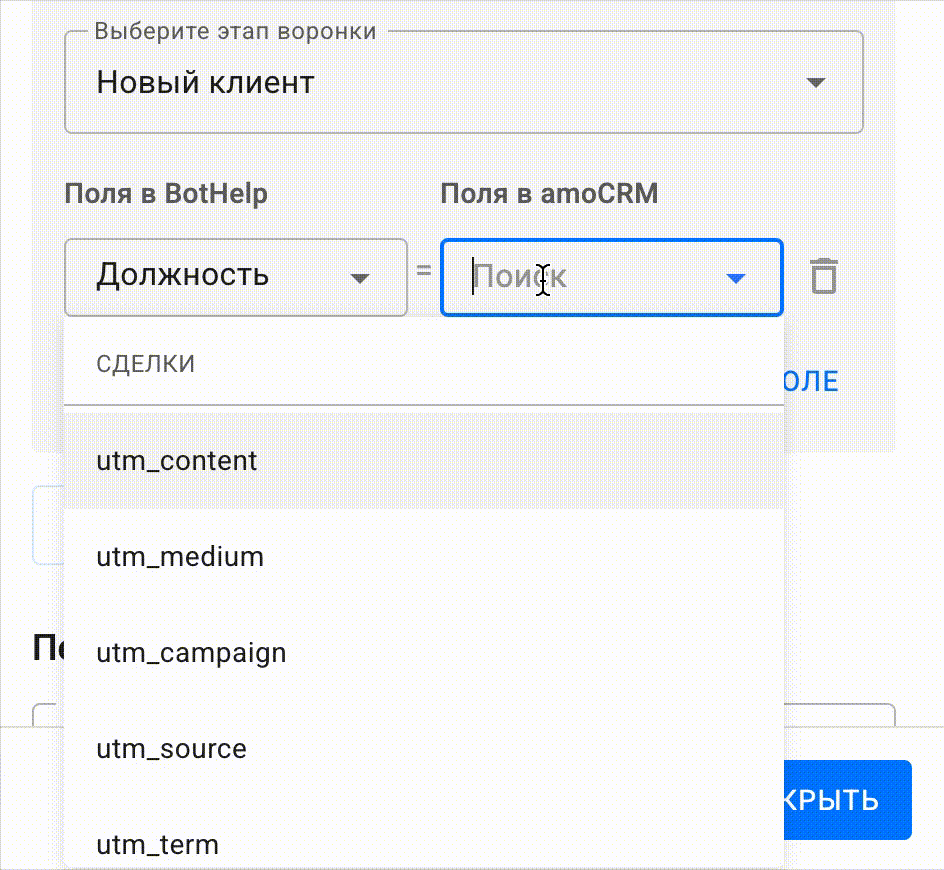Click the partially hidden button left of list
The height and width of the screenshot is (870, 944).
pyautogui.click(x=47, y=525)
